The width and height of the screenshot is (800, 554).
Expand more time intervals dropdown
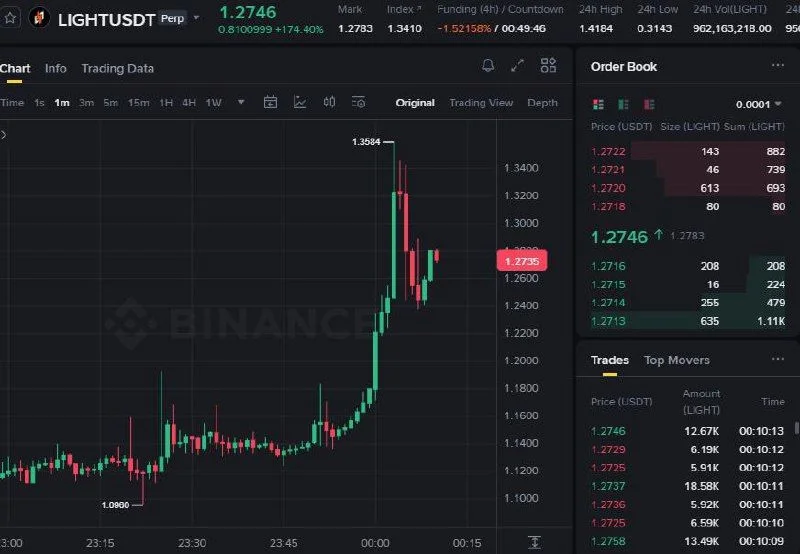click(x=241, y=103)
